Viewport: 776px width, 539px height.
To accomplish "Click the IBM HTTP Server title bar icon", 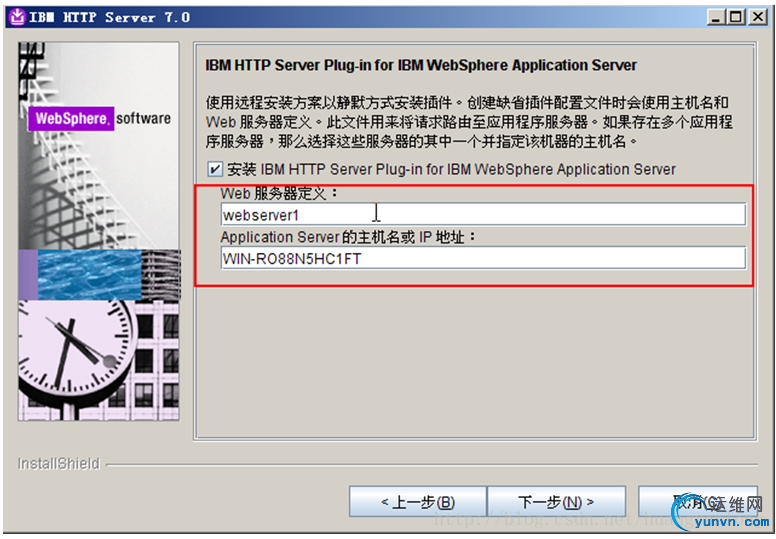I will pyautogui.click(x=17, y=17).
